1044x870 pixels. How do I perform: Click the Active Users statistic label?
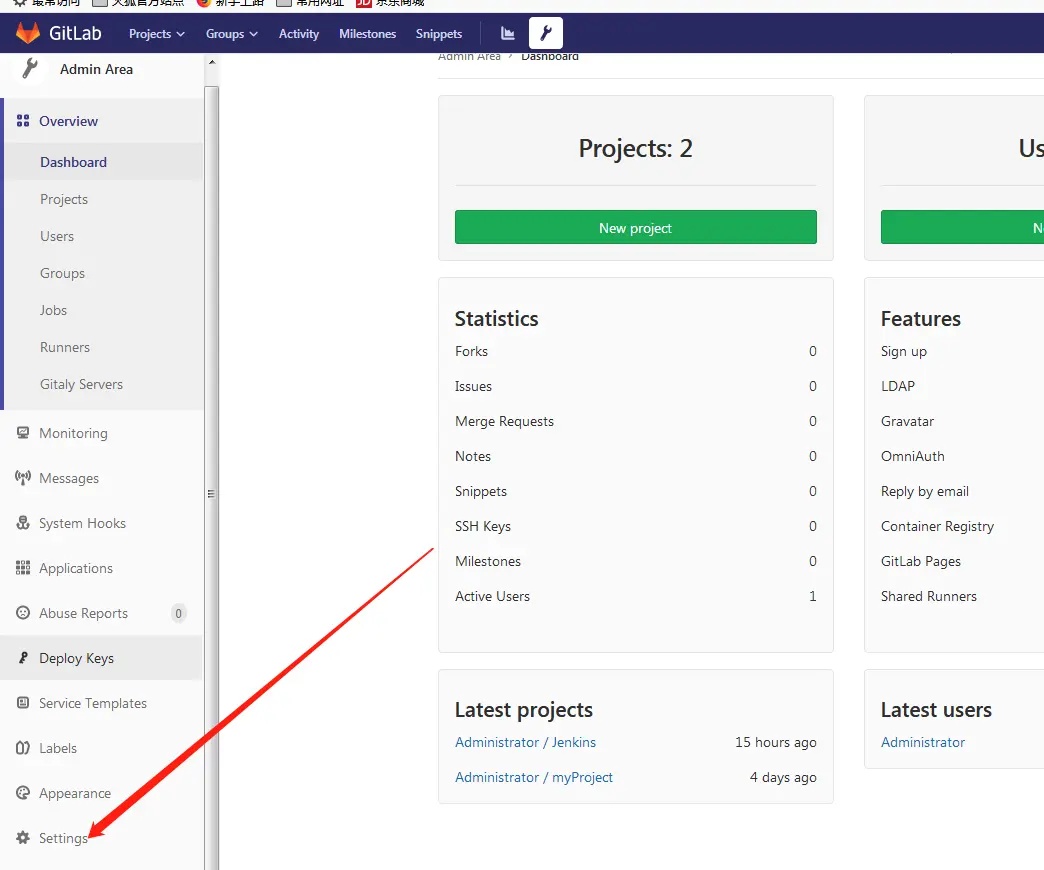492,596
